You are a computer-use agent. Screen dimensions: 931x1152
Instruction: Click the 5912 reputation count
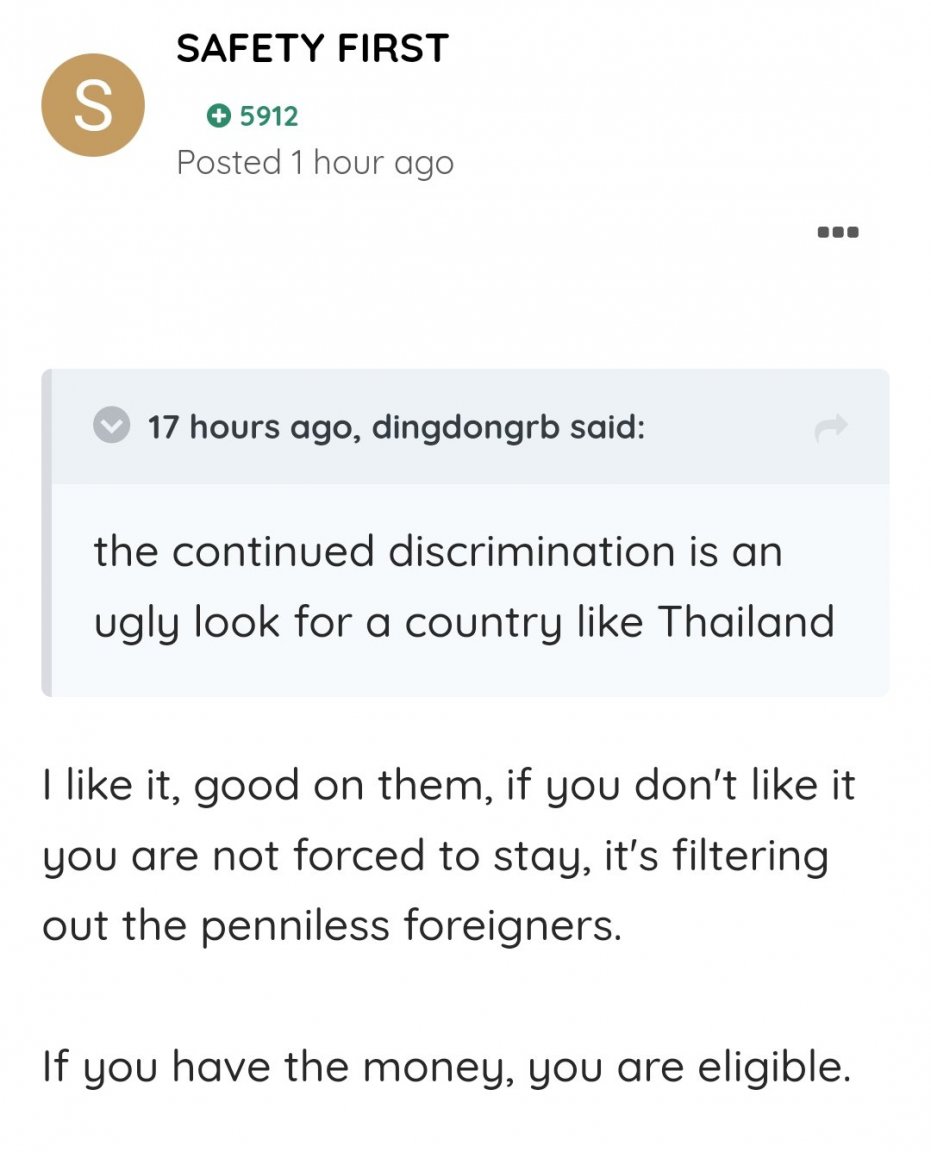point(269,116)
